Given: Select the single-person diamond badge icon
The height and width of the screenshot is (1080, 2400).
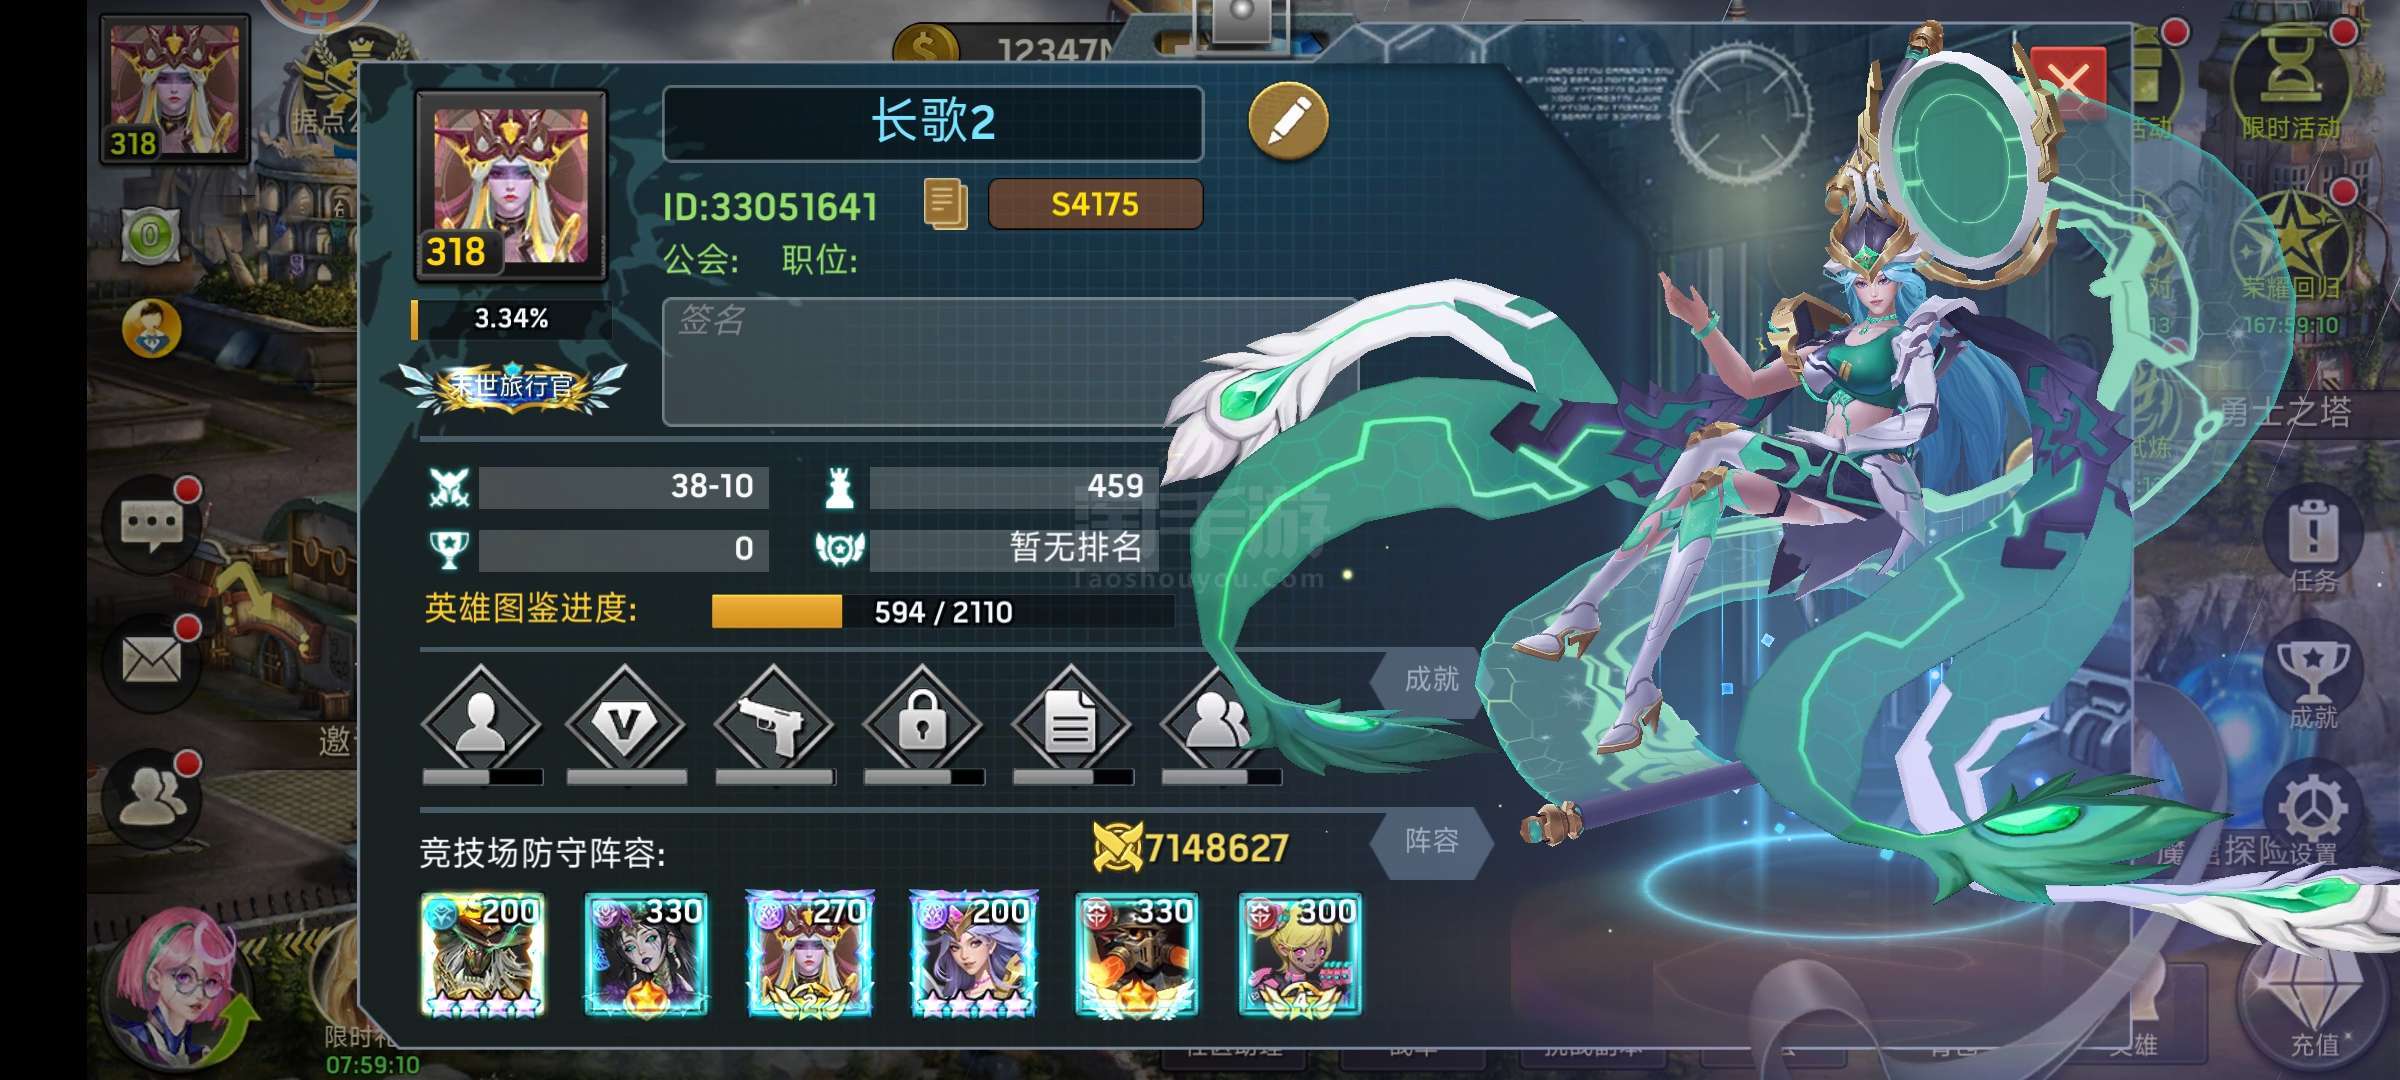Looking at the screenshot, I should pos(481,724).
